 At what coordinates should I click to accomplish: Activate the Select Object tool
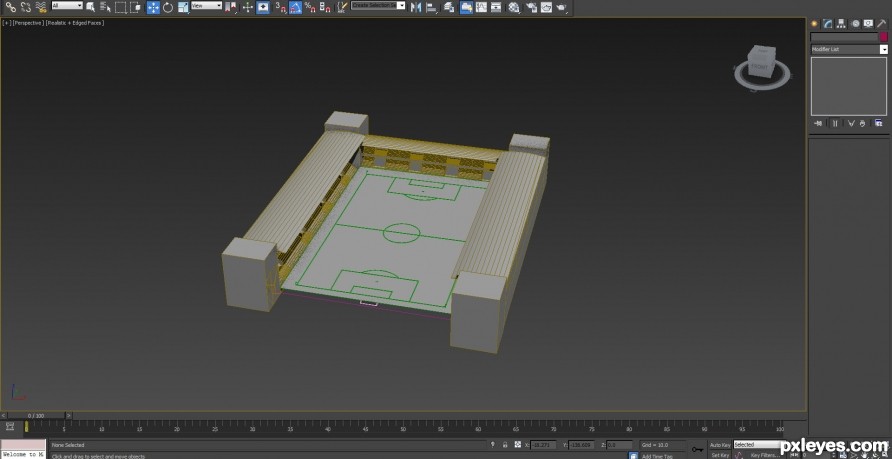pyautogui.click(x=90, y=7)
